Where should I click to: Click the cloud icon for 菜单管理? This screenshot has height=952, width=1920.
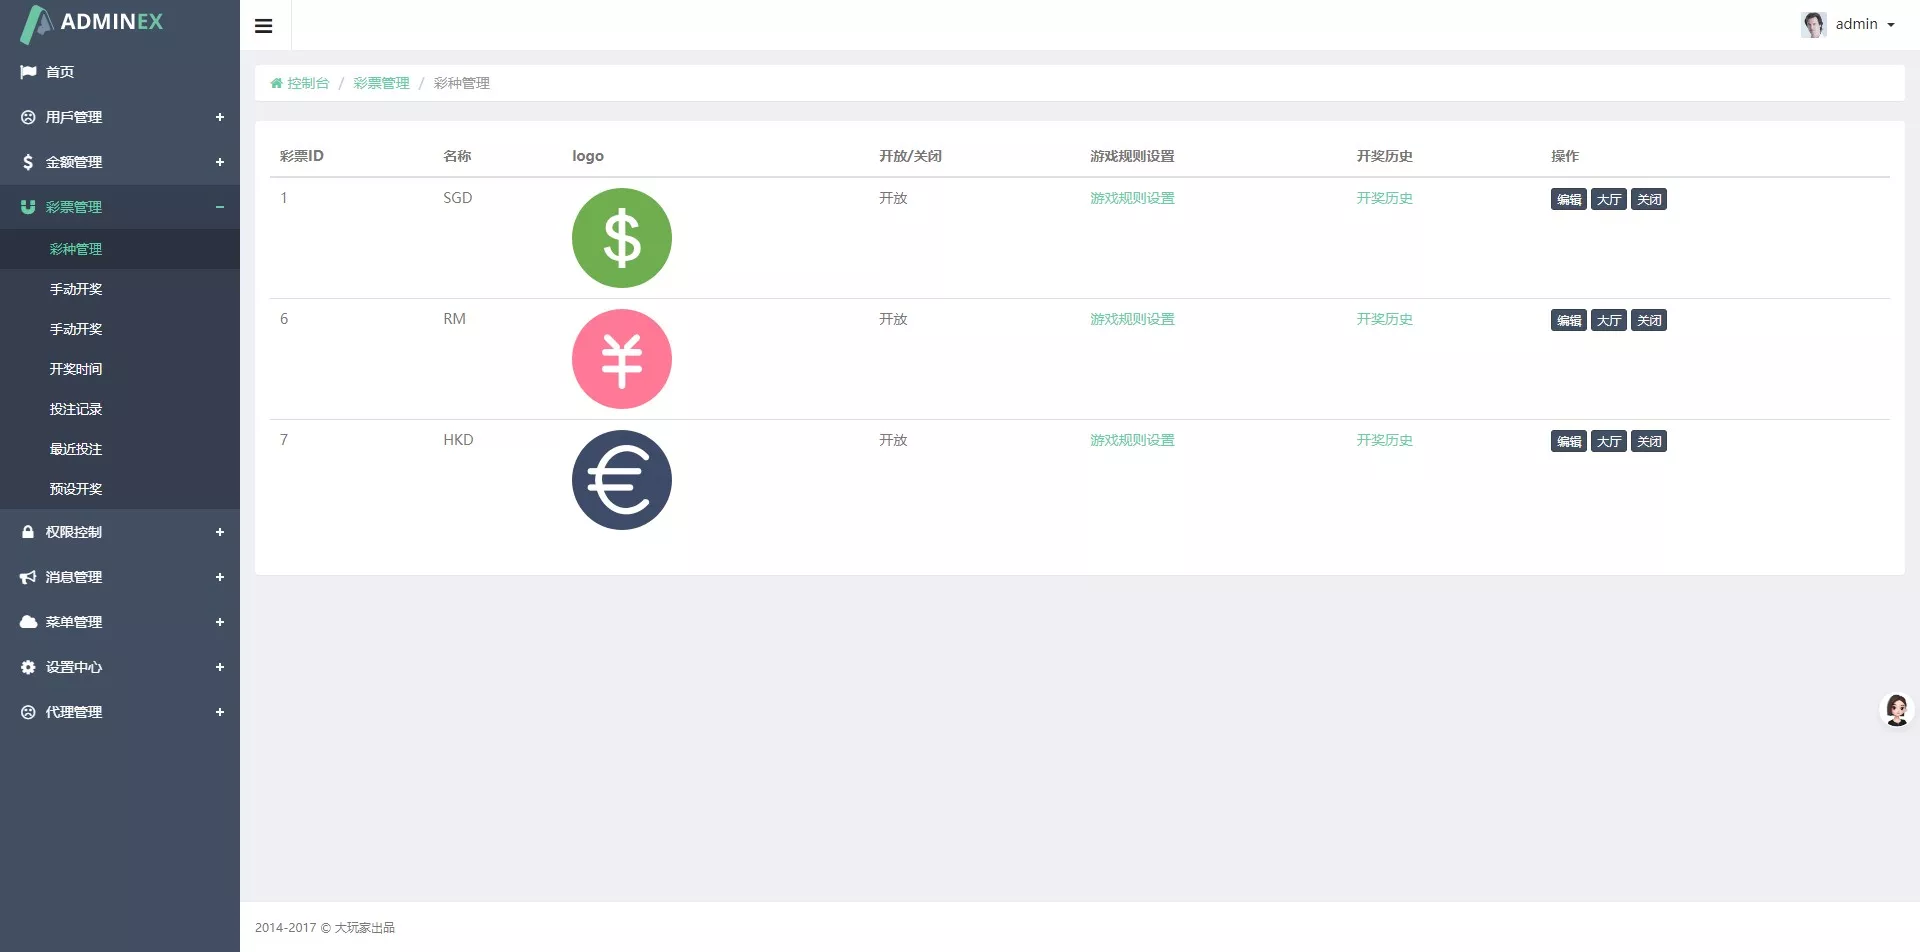(x=28, y=622)
